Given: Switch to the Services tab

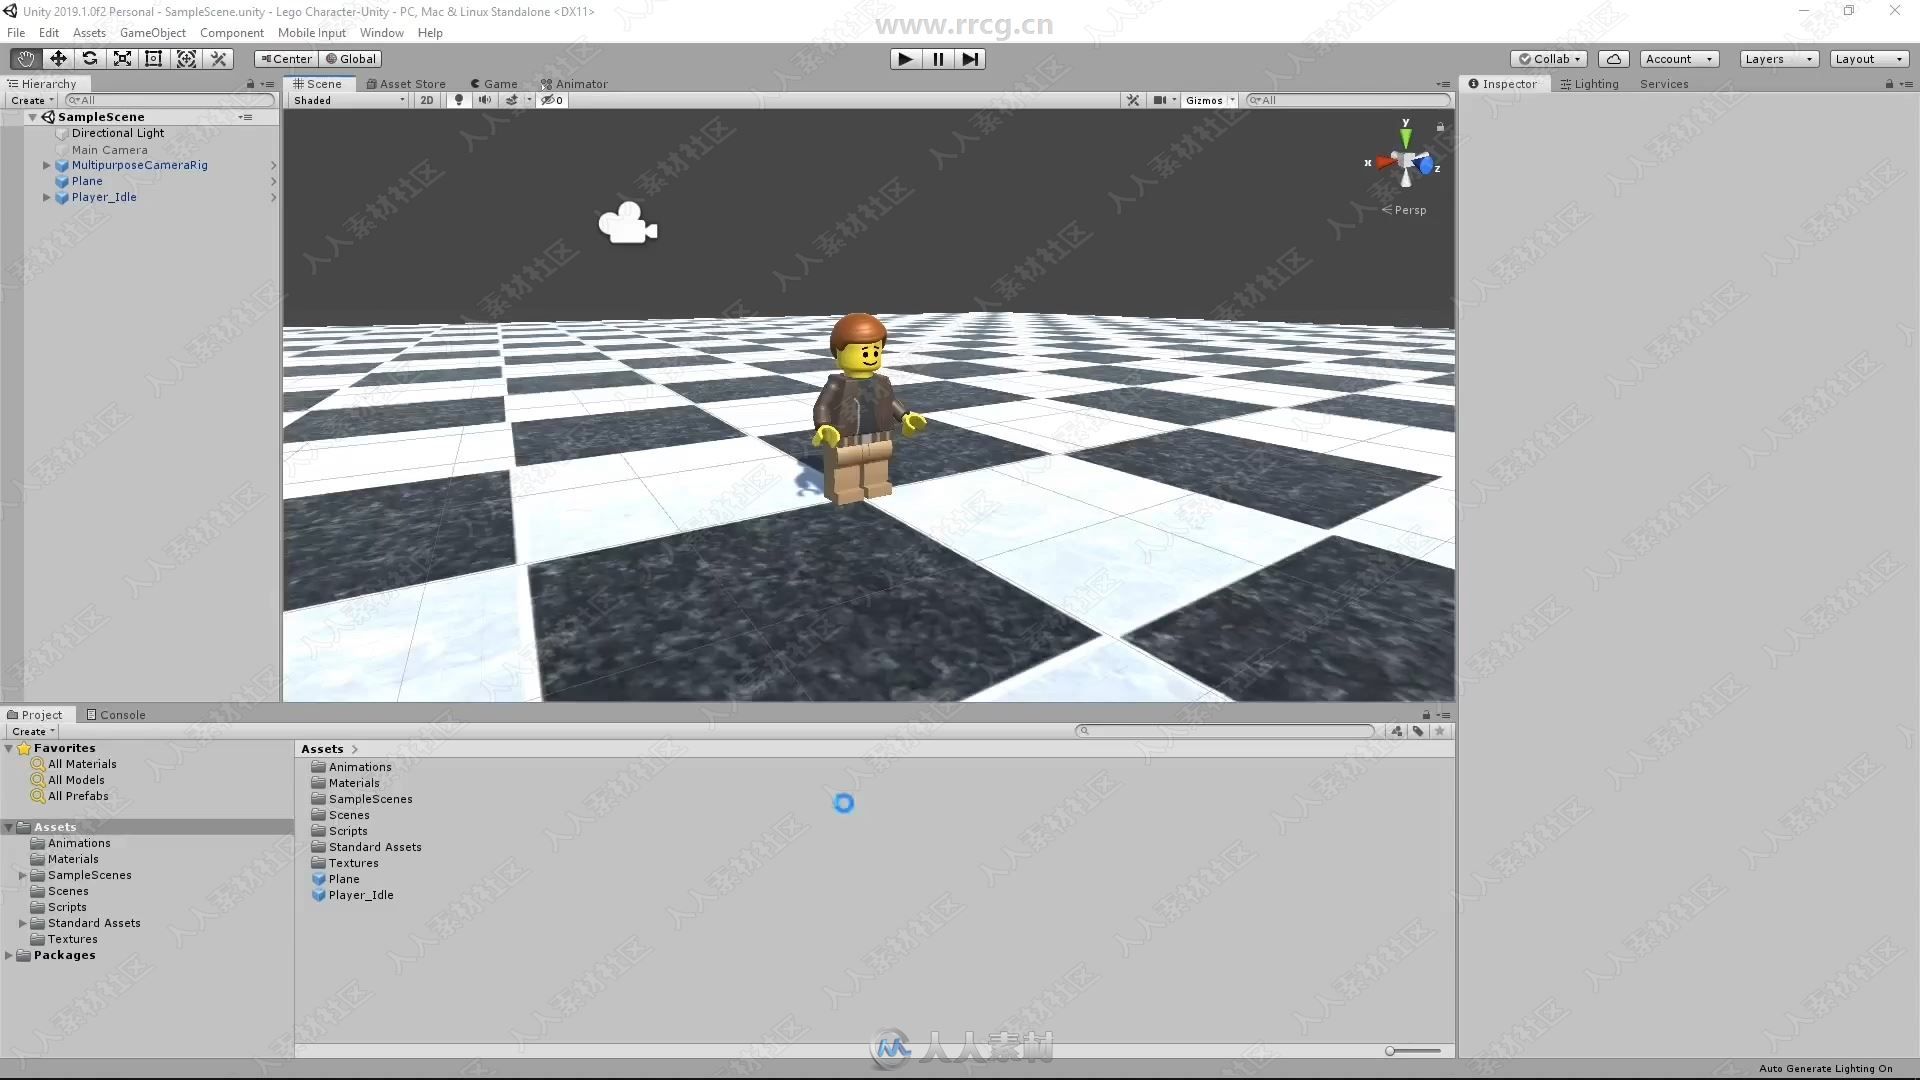Looking at the screenshot, I should click(x=1664, y=84).
